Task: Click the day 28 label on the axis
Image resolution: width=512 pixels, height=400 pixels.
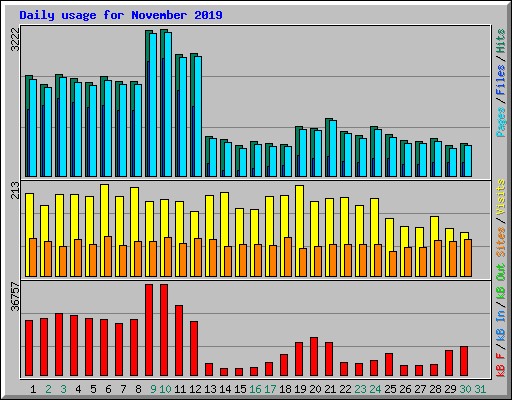Action: [x=435, y=389]
